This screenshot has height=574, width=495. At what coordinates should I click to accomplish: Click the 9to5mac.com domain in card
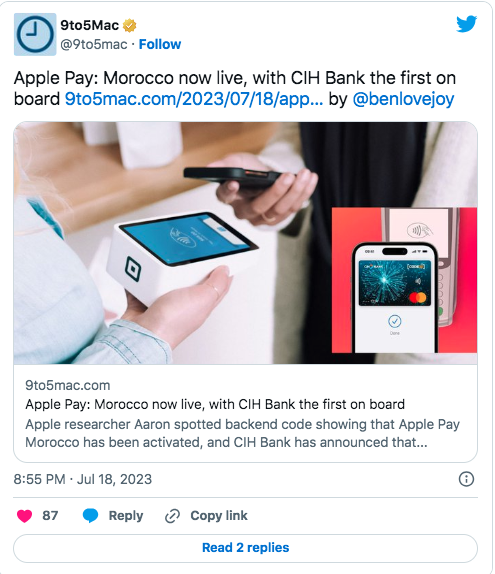(68, 385)
